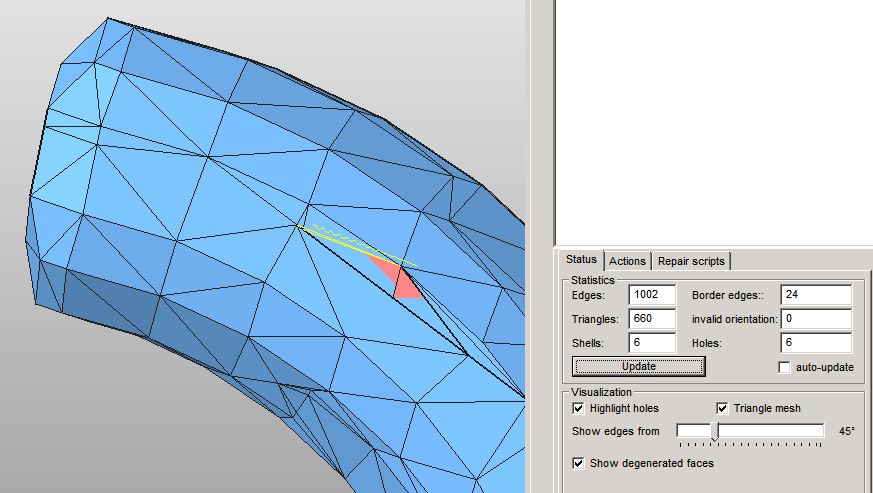Image resolution: width=873 pixels, height=493 pixels.
Task: Open the Repair scripts tab
Action: click(x=691, y=261)
